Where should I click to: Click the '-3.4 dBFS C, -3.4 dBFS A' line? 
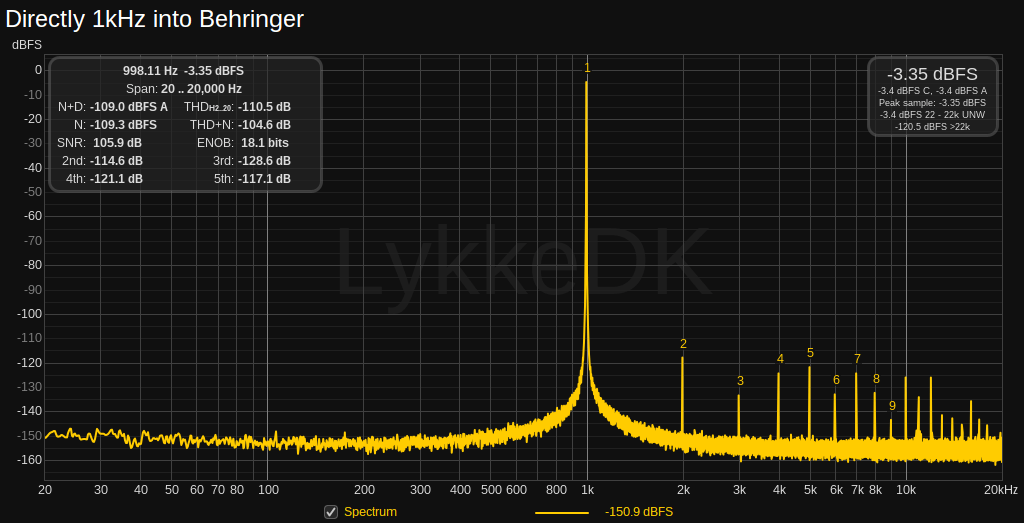[932, 91]
